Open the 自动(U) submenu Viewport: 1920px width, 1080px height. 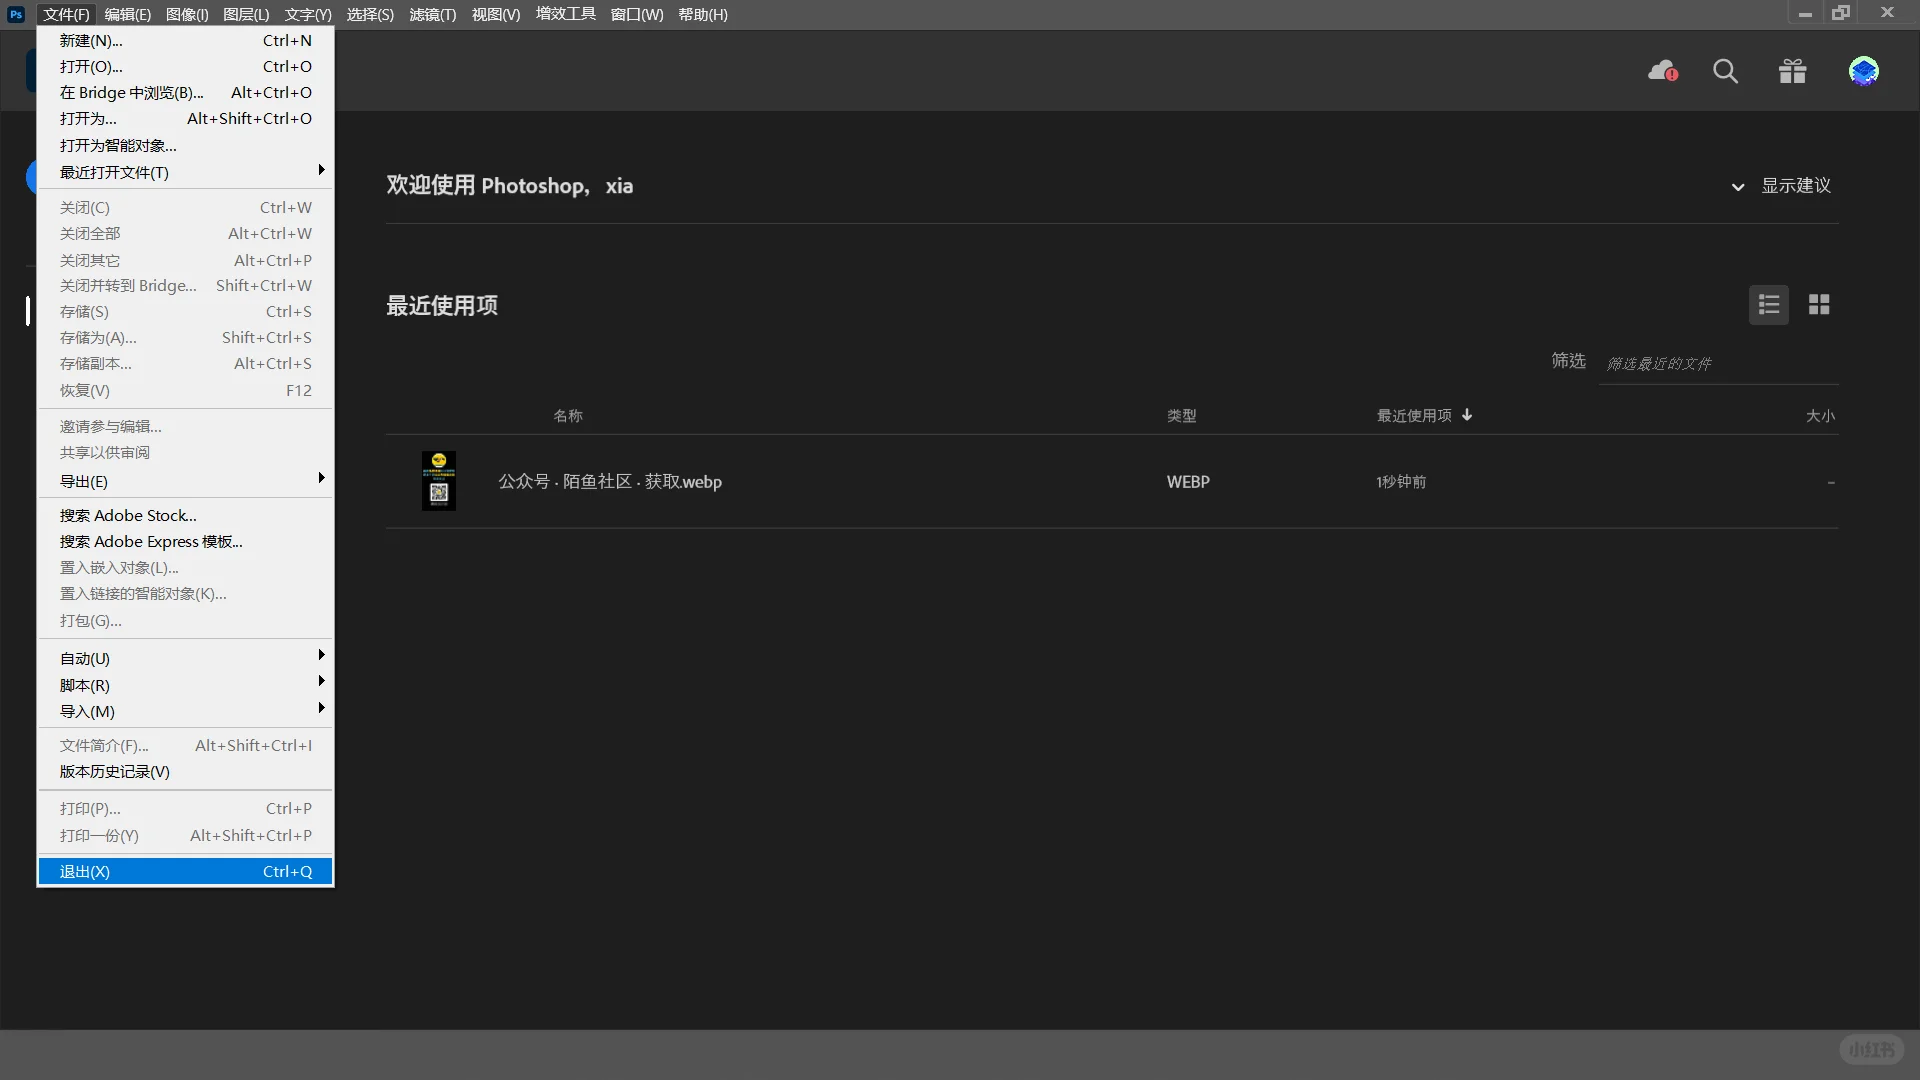(x=185, y=658)
